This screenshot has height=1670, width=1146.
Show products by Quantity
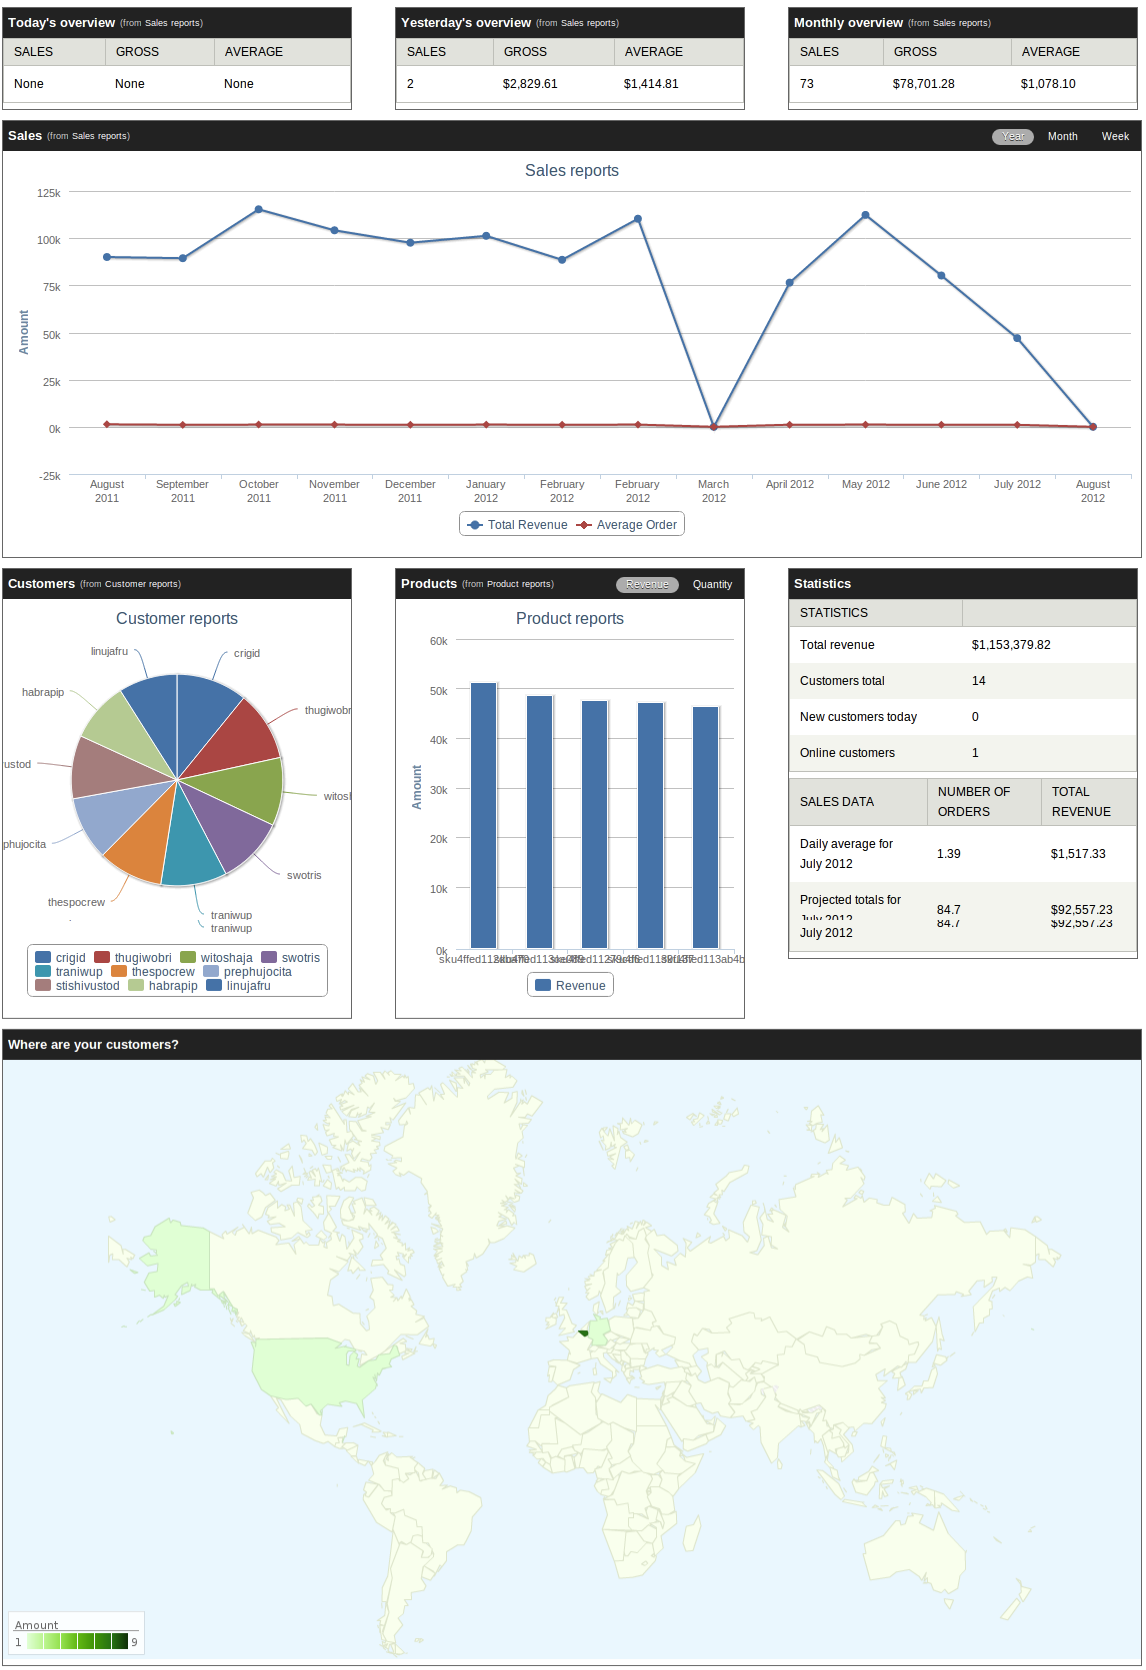click(x=712, y=584)
